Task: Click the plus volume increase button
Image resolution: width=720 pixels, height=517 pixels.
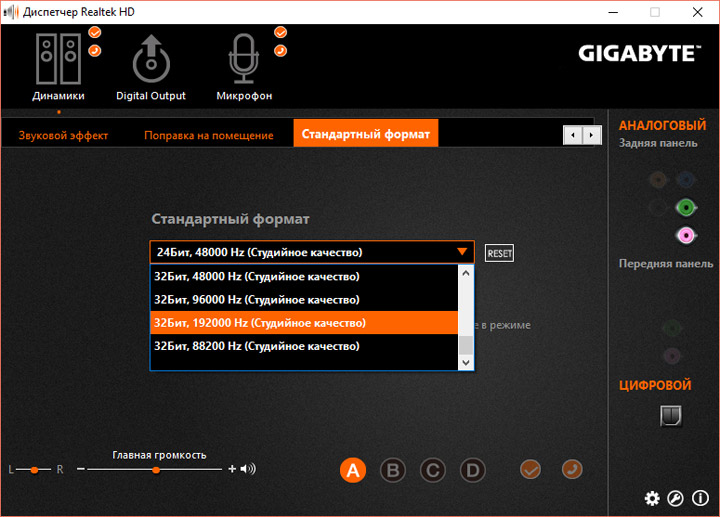Action: (x=232, y=469)
